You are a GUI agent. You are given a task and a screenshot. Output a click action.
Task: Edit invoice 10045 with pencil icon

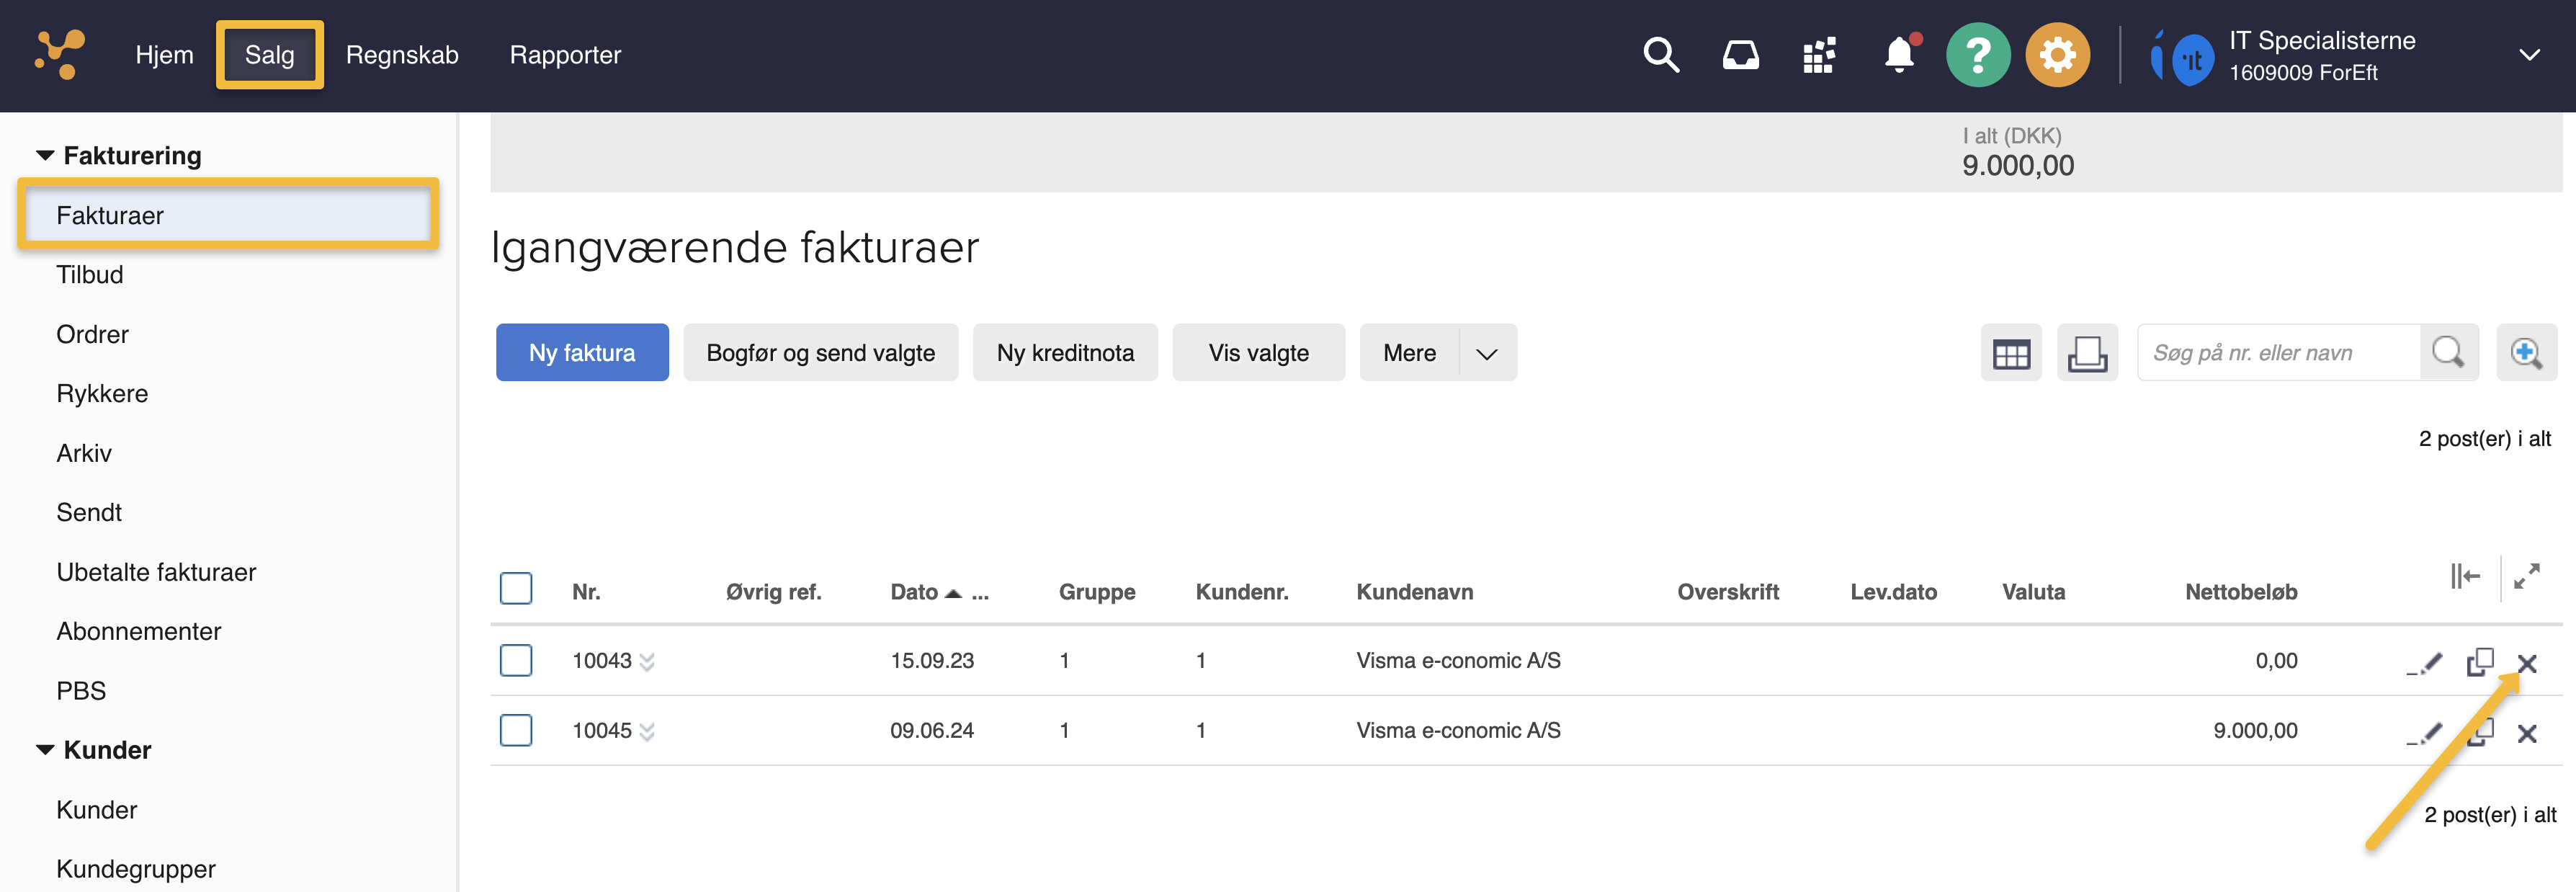point(2425,733)
